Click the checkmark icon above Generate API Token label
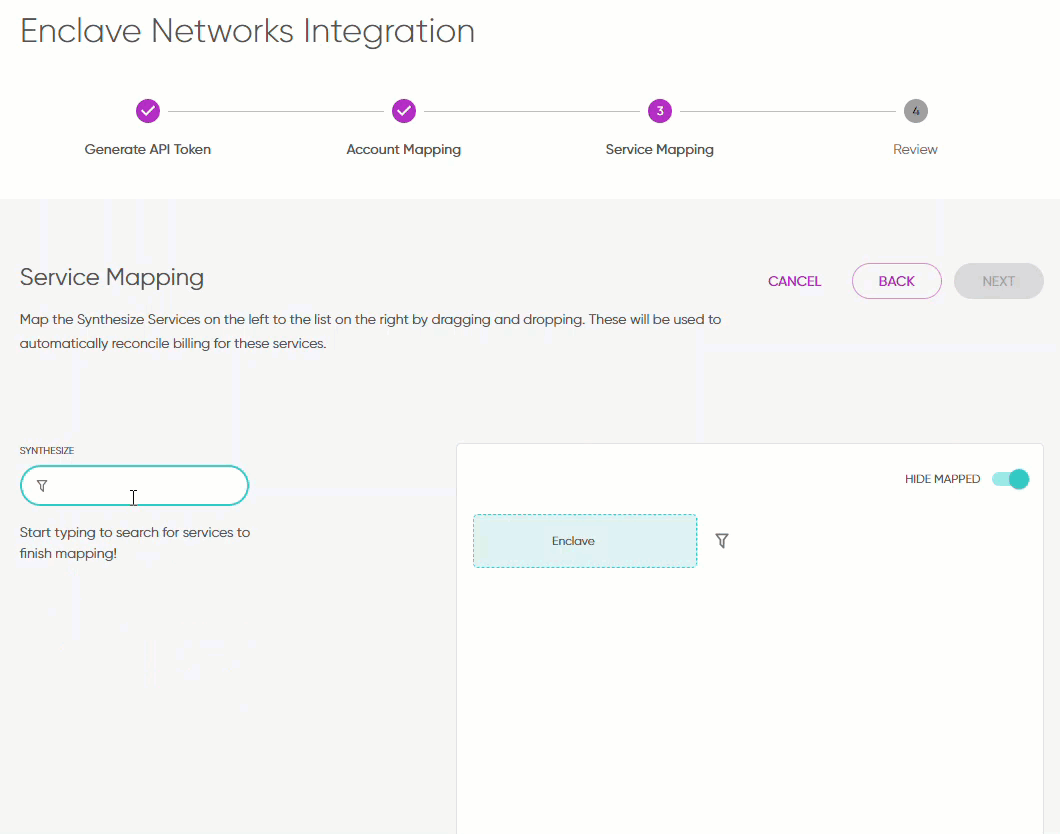This screenshot has width=1060, height=834. tap(148, 111)
